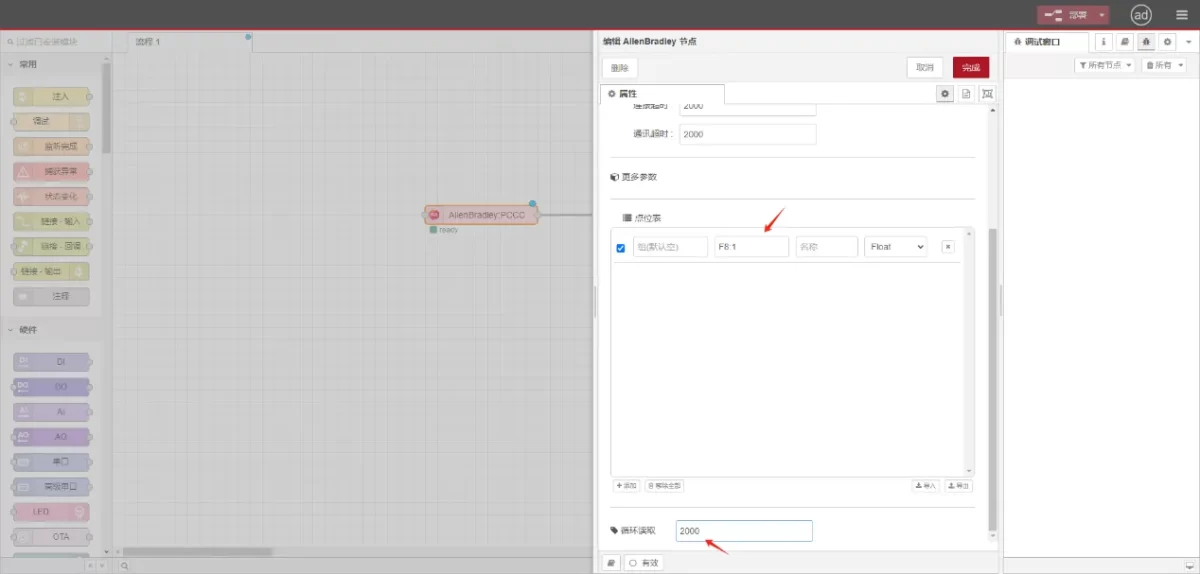This screenshot has height=574, width=1200.
Task: Open the sidebar help book icon
Action: (1125, 42)
